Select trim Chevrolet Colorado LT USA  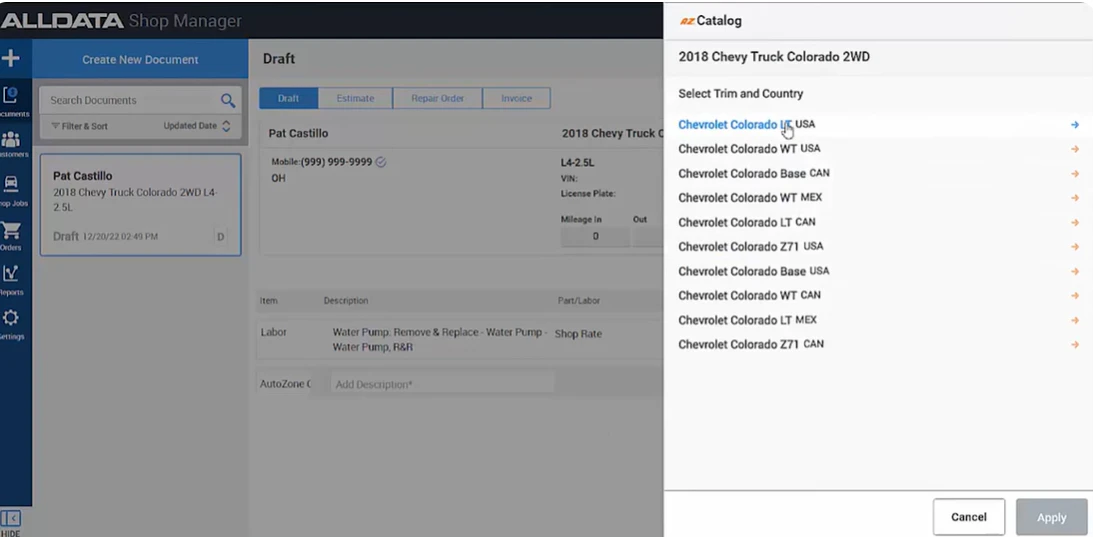(x=747, y=125)
